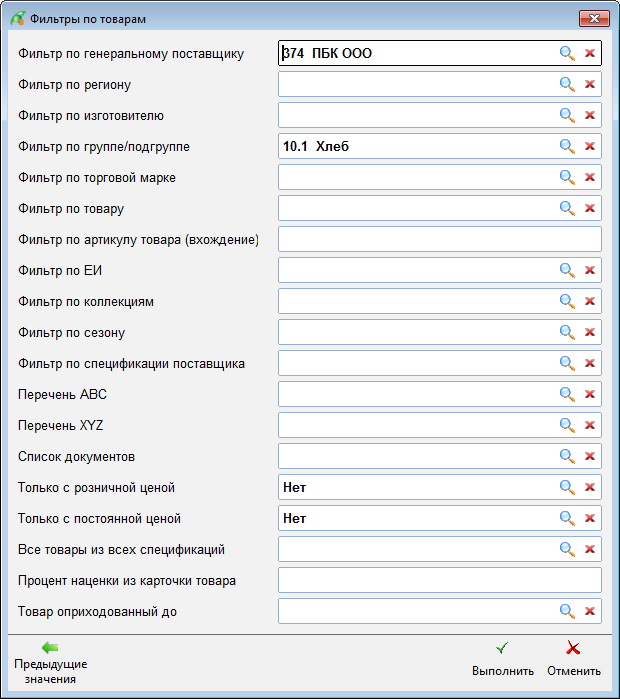Load Предыдущие значения
Image resolution: width=620 pixels, height=699 pixels.
click(50, 661)
